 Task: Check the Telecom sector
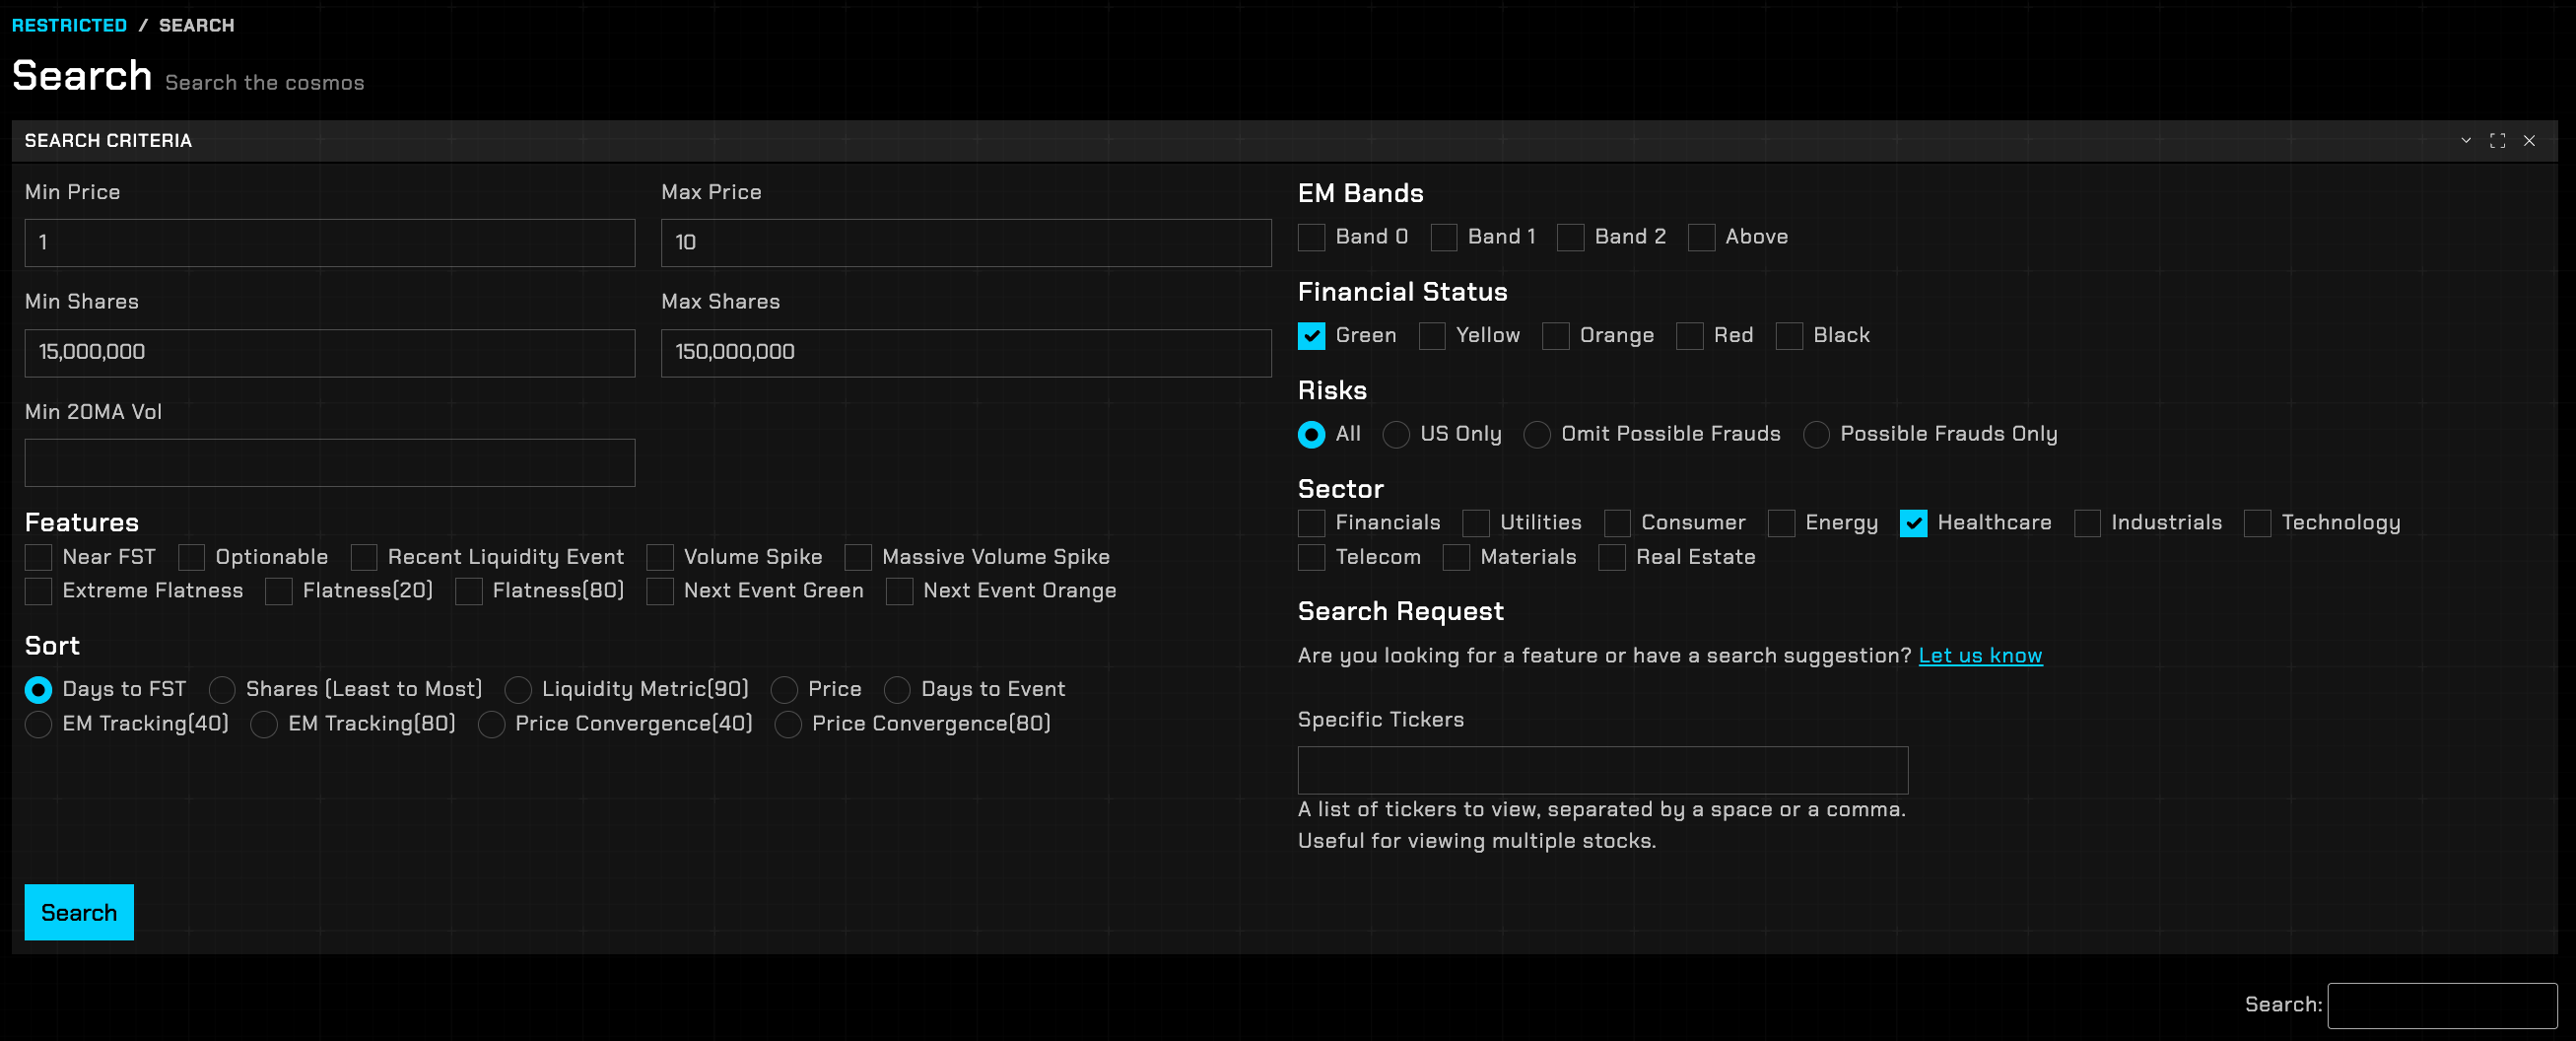1311,557
